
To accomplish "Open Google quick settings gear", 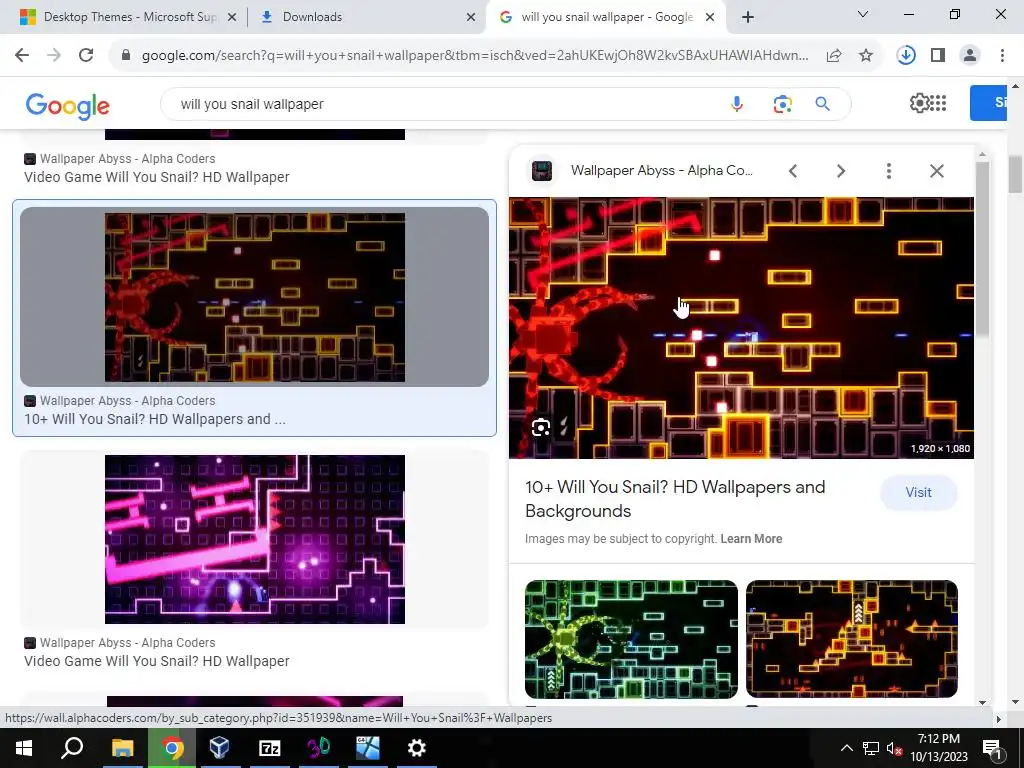I will click(x=919, y=103).
